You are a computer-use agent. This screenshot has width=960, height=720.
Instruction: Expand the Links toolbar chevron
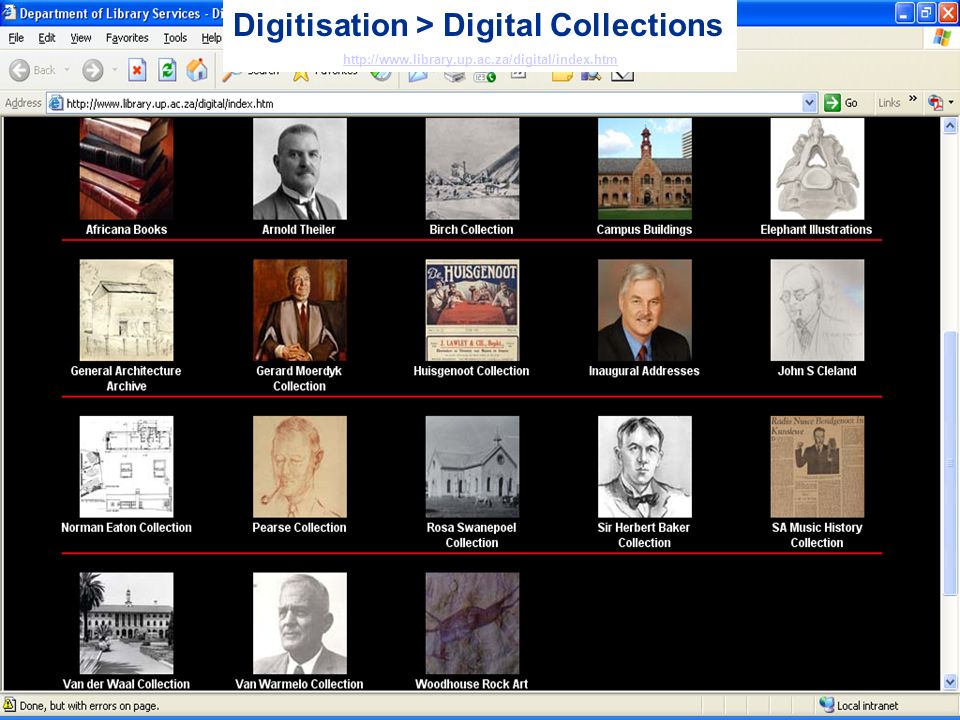click(913, 99)
